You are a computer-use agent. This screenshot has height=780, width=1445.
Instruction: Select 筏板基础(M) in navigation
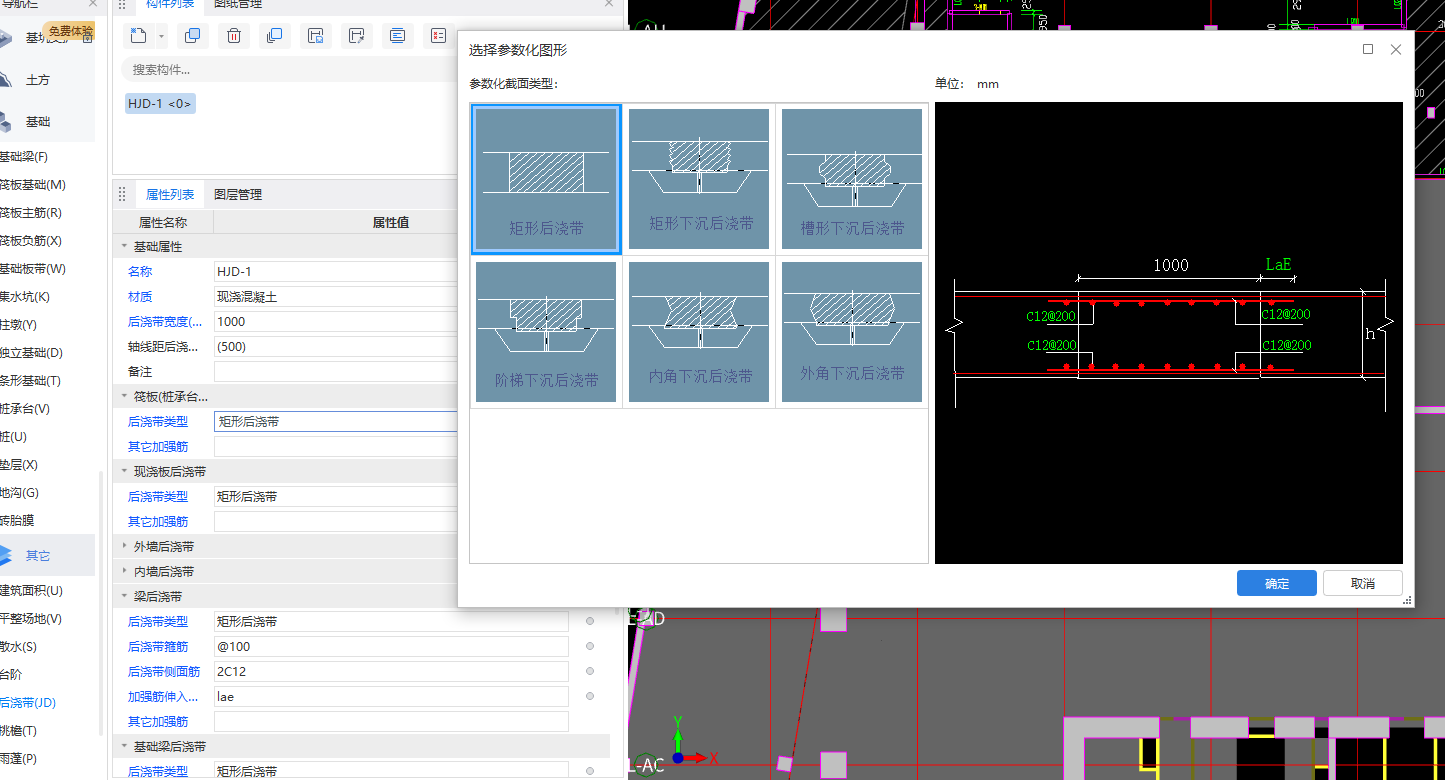point(32,185)
